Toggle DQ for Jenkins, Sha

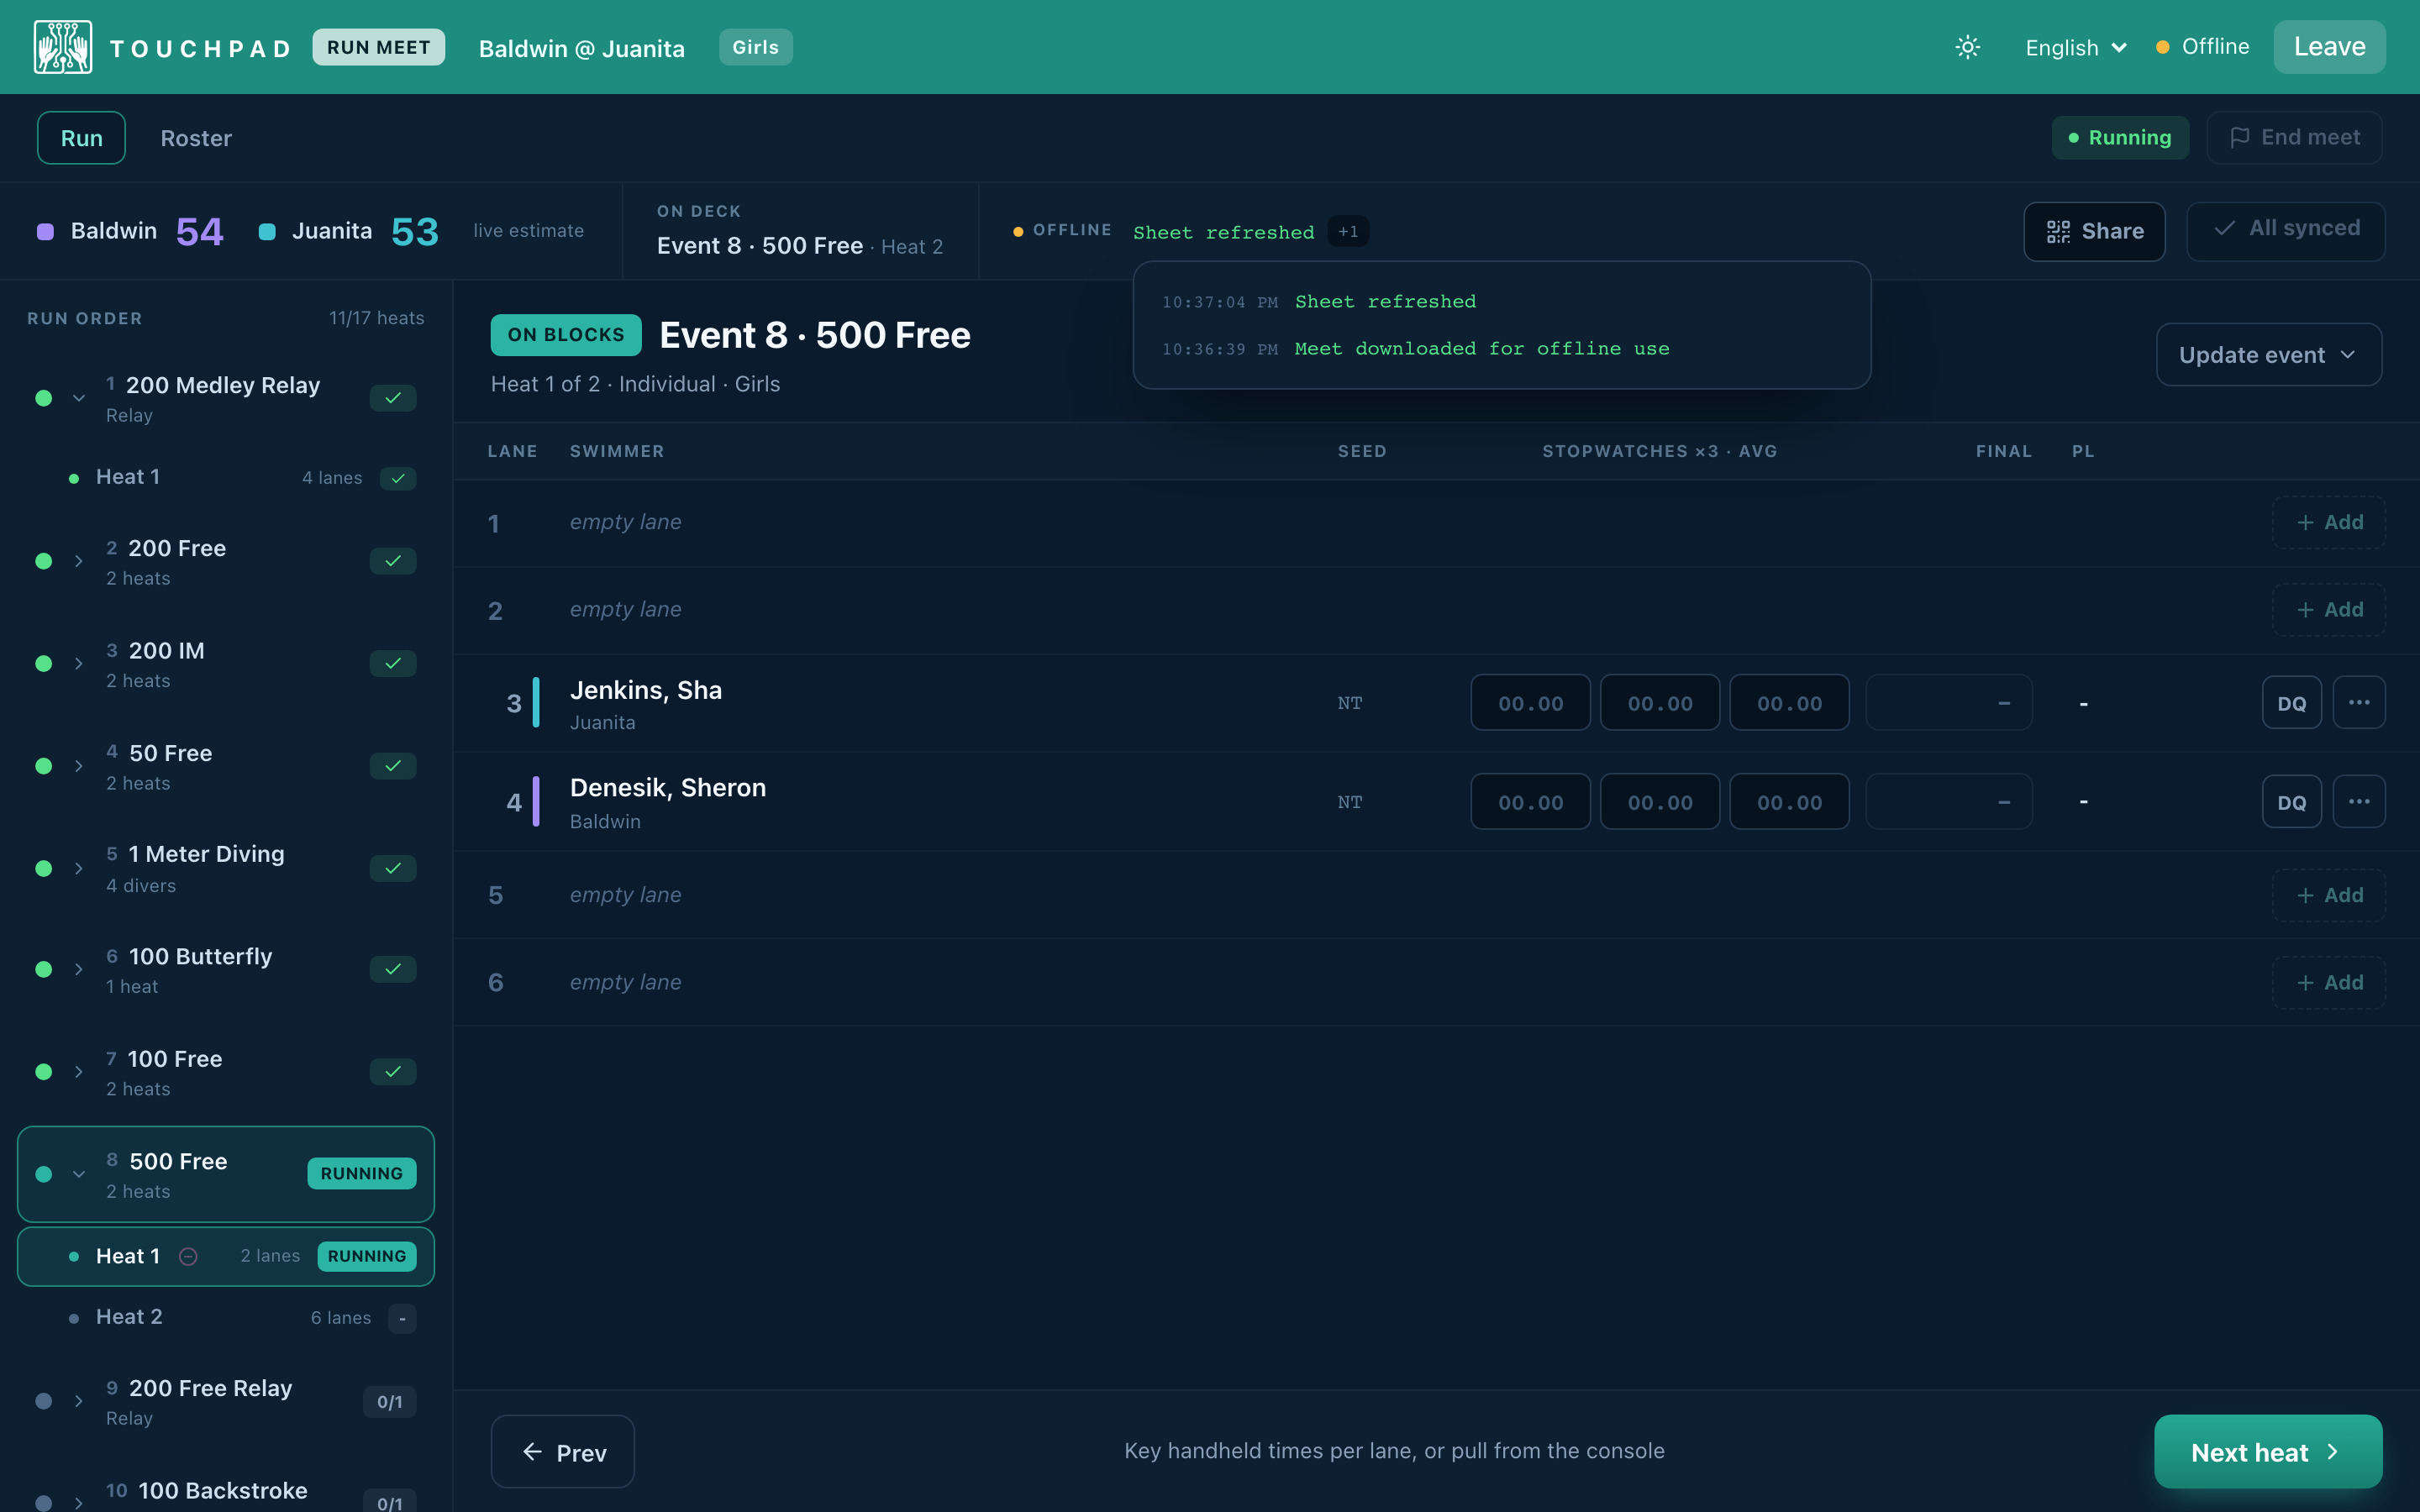(x=2291, y=702)
